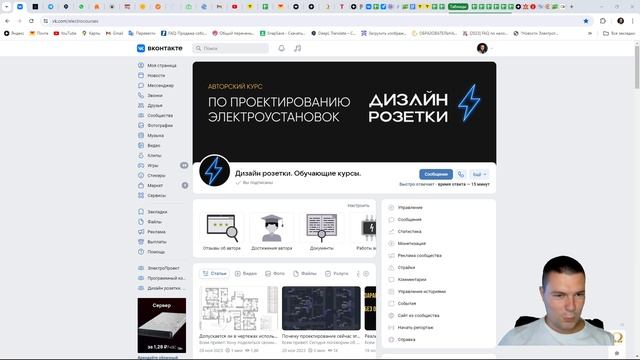Viewport: 640px width, 360px height.
Task: Expand hidden bookmarks overflow chevron
Action: pyautogui.click(x=590, y=33)
